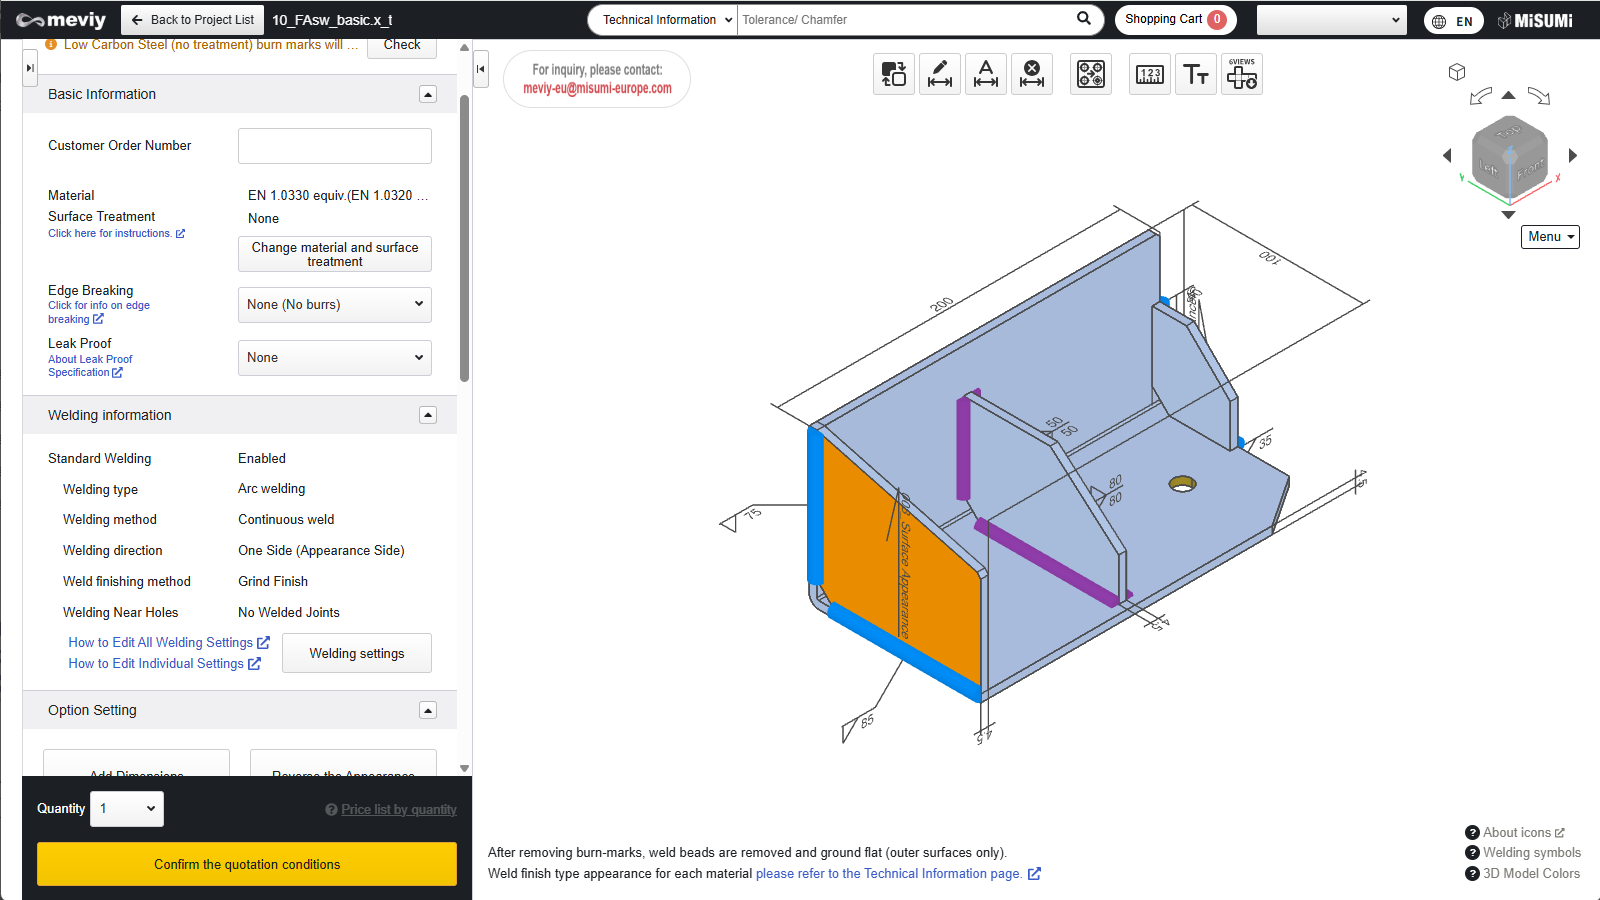
Task: Download the 6VIEWS drawing
Action: pos(1242,74)
